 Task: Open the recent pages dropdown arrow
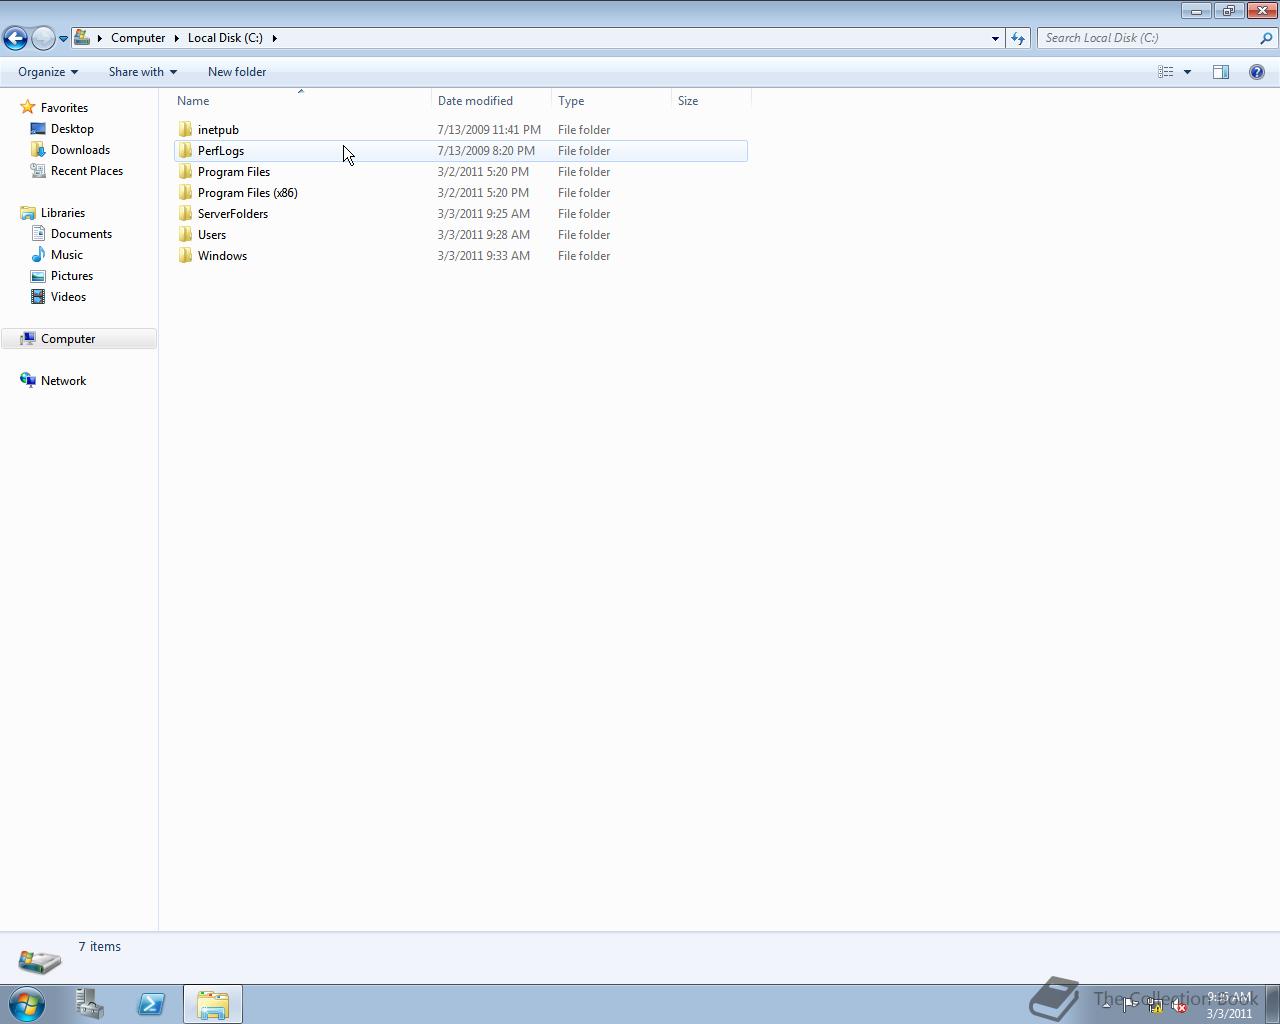(x=63, y=39)
